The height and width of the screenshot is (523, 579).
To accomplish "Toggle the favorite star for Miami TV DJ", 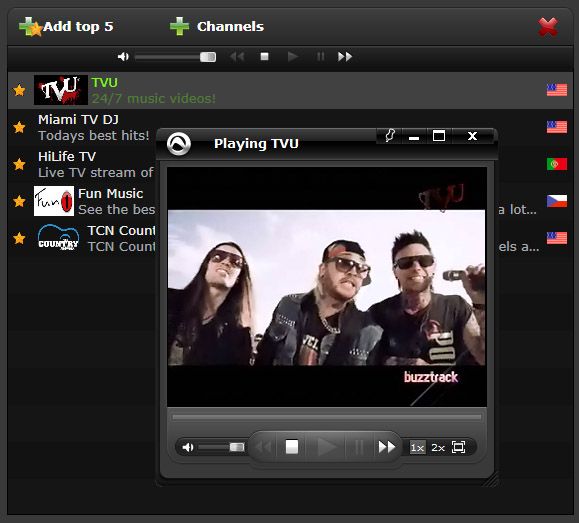I will point(19,127).
